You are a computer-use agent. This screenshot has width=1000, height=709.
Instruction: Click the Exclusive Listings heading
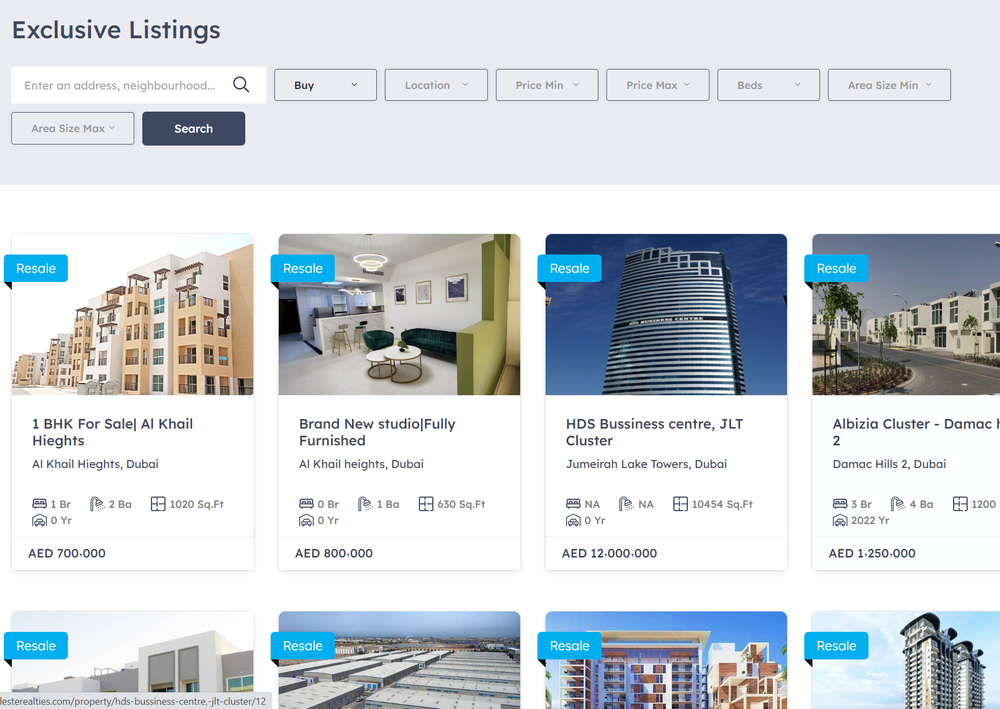[116, 30]
